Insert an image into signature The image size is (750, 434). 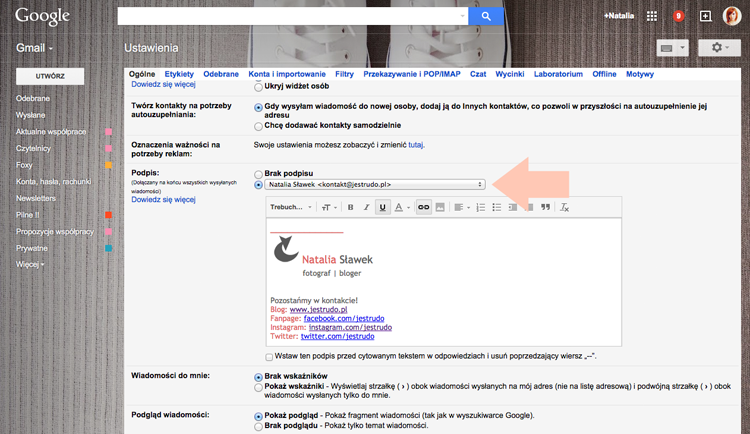point(440,207)
